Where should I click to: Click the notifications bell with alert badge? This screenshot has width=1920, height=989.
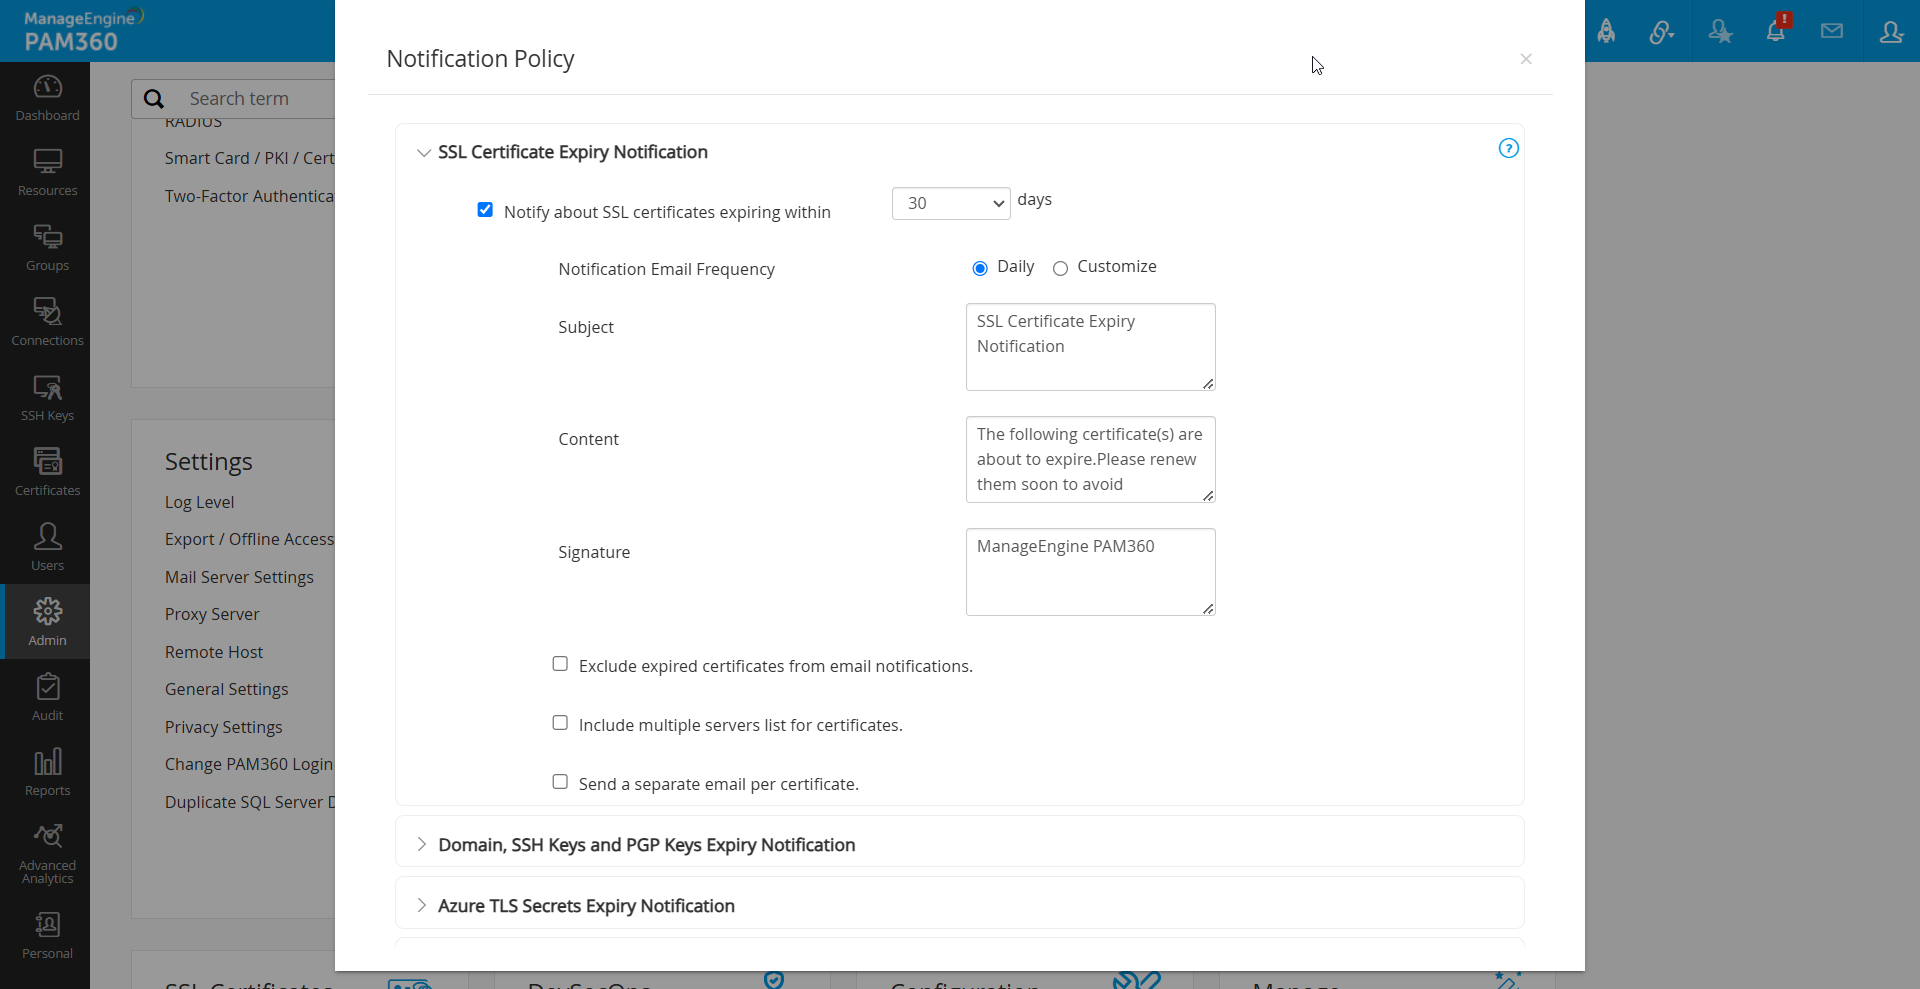tap(1777, 31)
